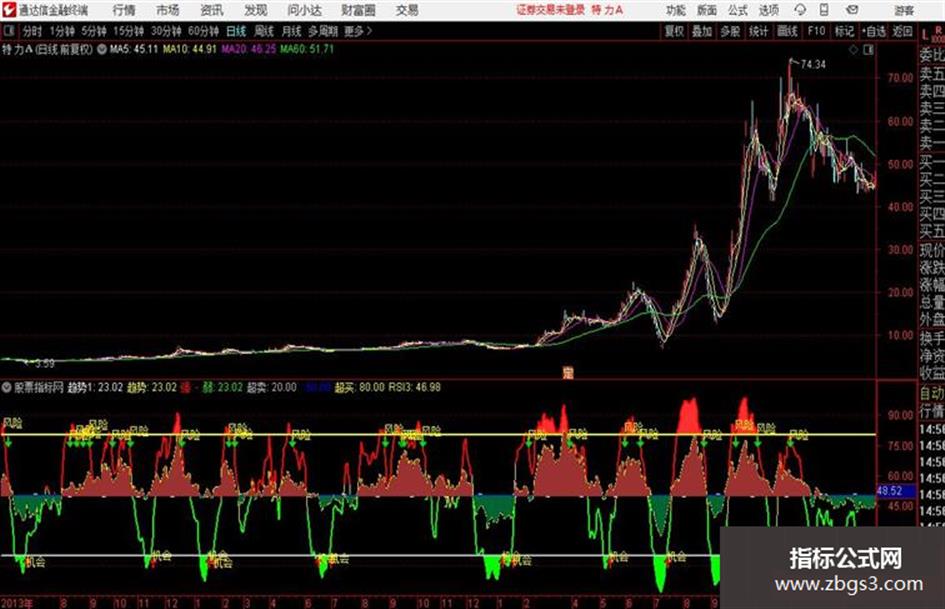Open F10 company info
This screenshot has width=945, height=609.
pos(816,31)
